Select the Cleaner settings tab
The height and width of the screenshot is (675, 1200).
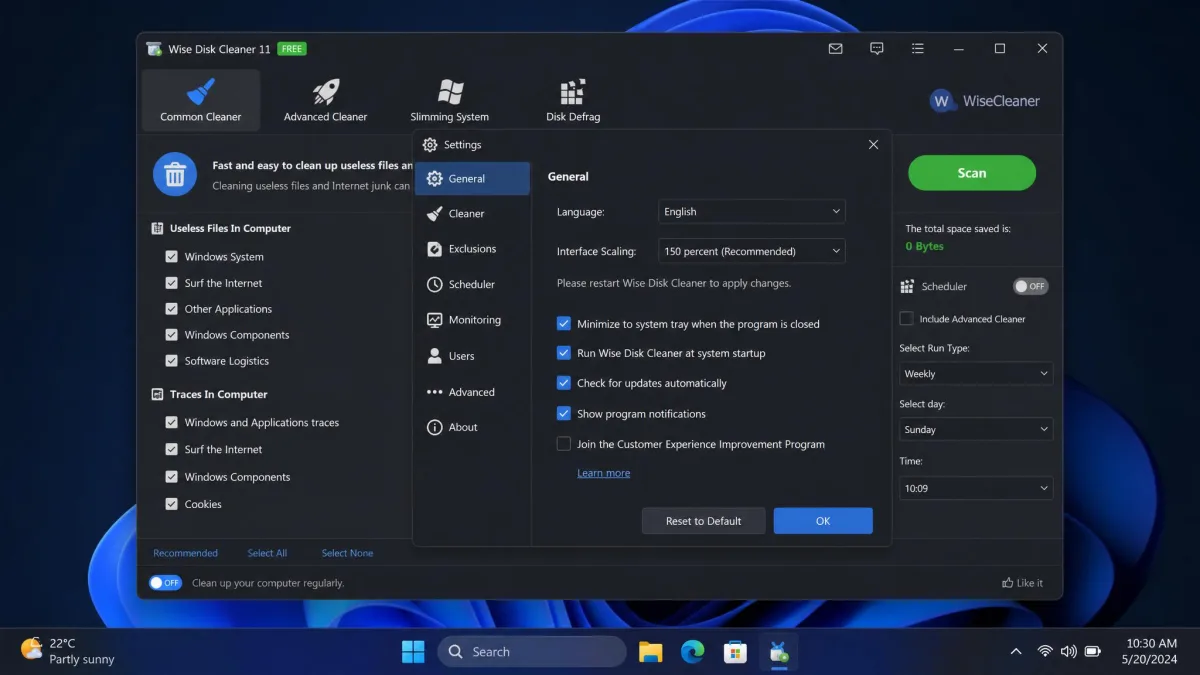click(x=472, y=213)
